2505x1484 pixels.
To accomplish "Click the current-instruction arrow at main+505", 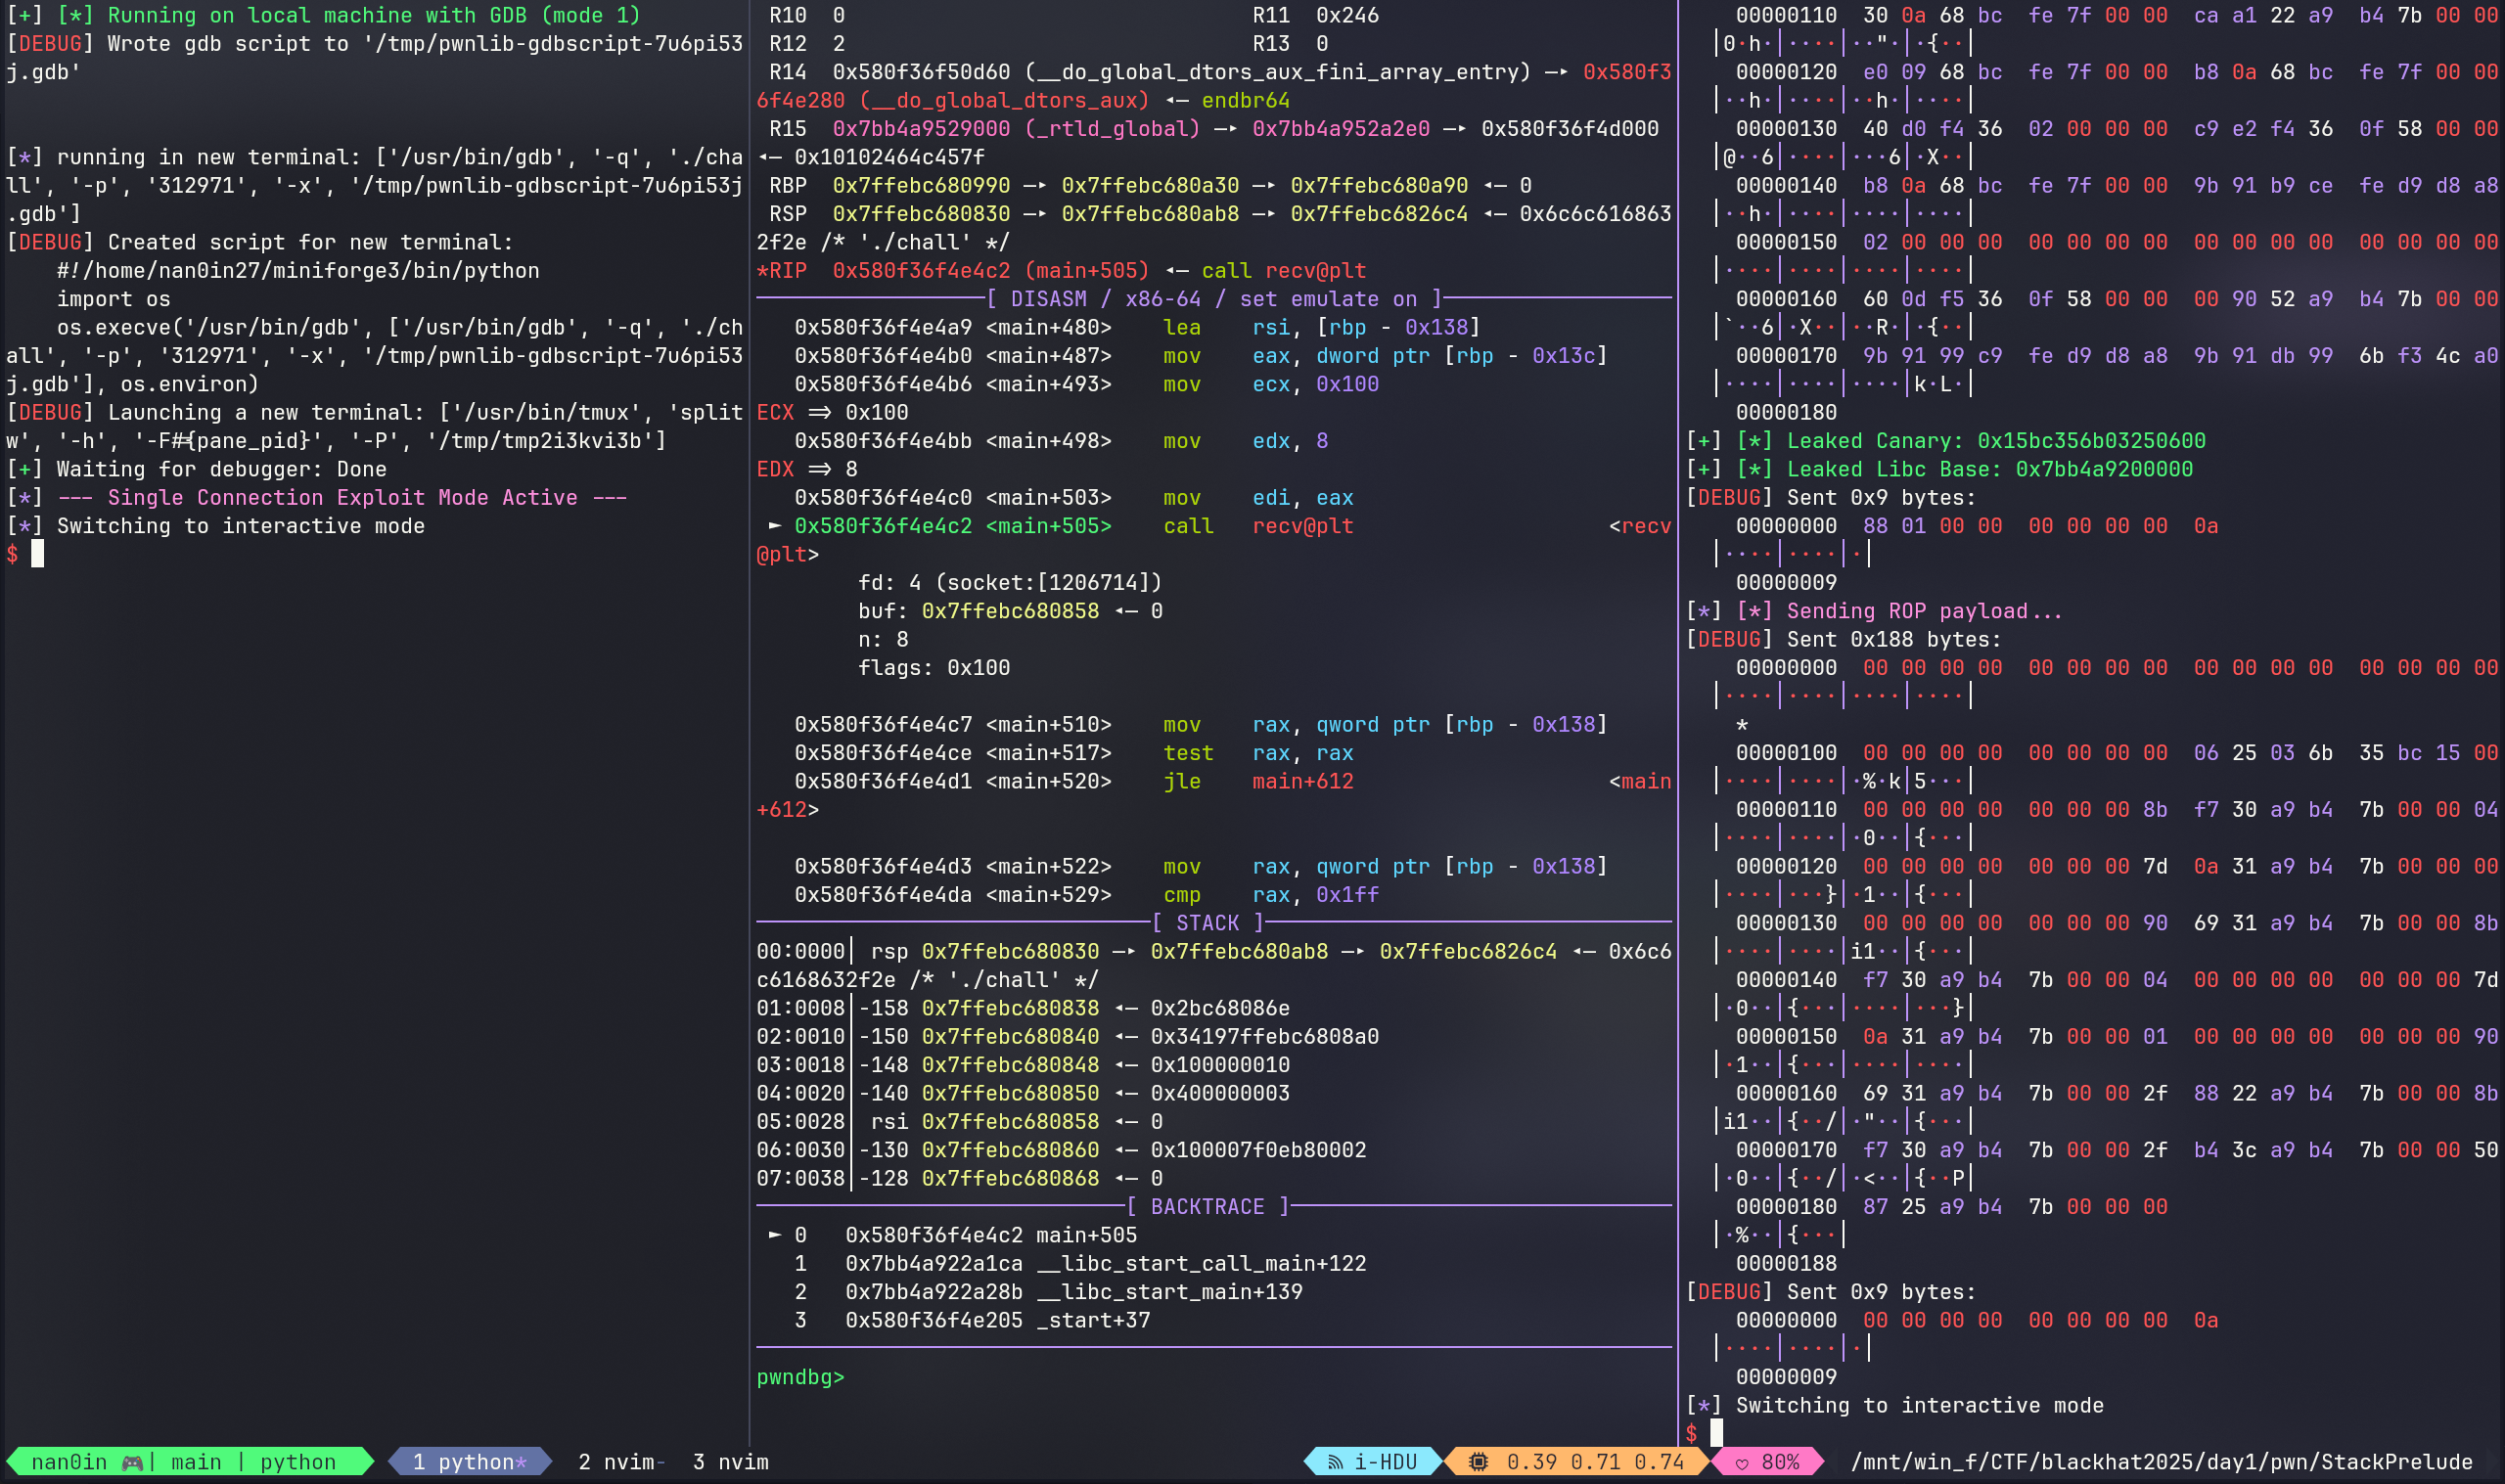I will (774, 526).
